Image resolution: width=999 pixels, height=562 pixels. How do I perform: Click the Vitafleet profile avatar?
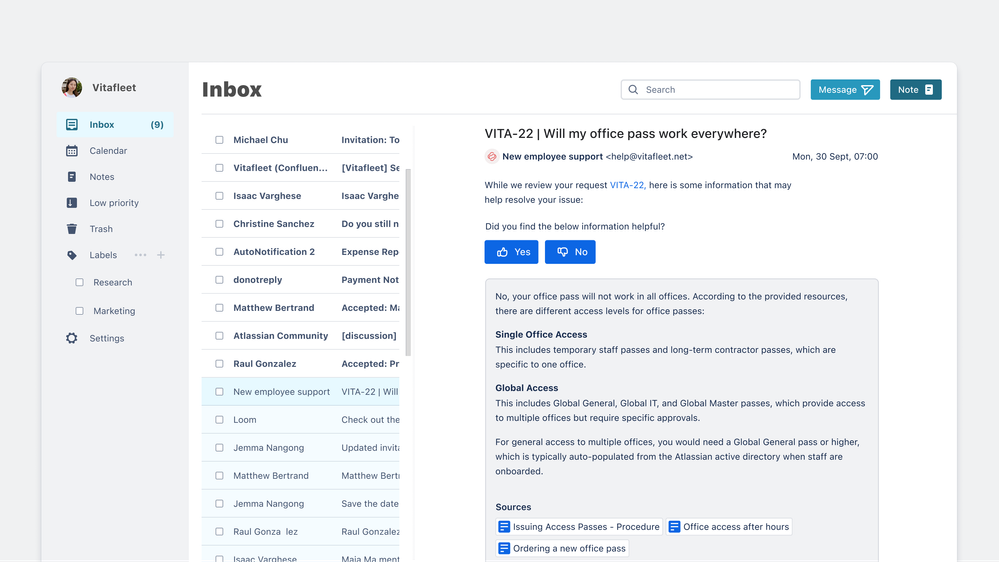pos(72,87)
